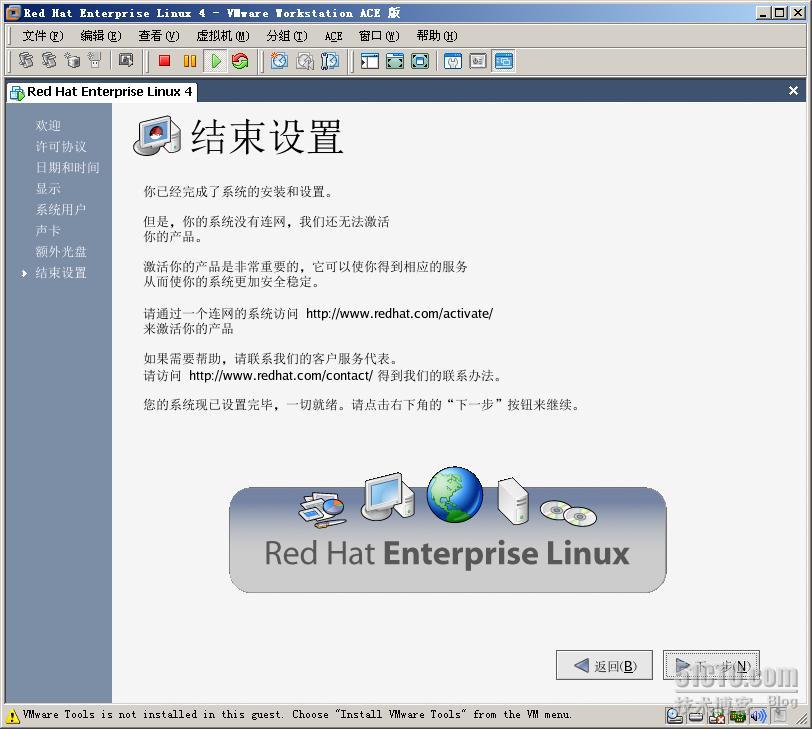This screenshot has width=812, height=729.
Task: Click the 结束设置 page heading
Action: click(267, 137)
